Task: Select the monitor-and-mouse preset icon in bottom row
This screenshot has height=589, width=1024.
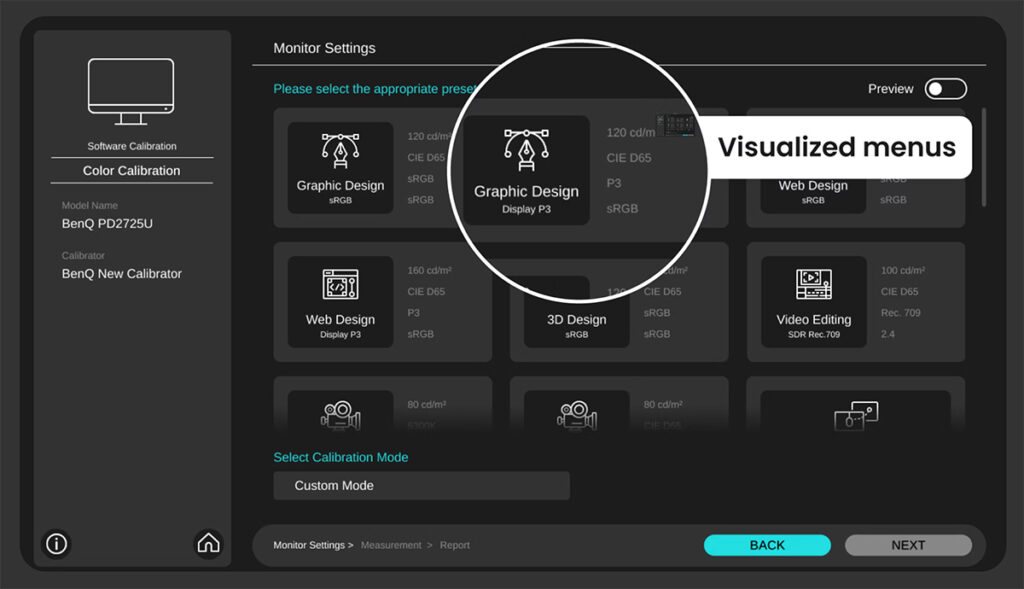Action: (x=855, y=413)
